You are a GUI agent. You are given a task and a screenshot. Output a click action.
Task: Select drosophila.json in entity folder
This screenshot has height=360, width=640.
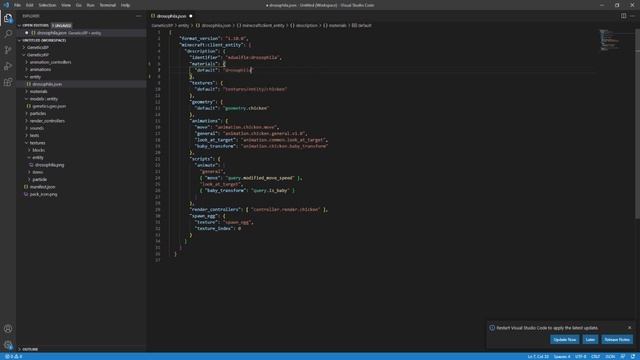[x=47, y=84]
